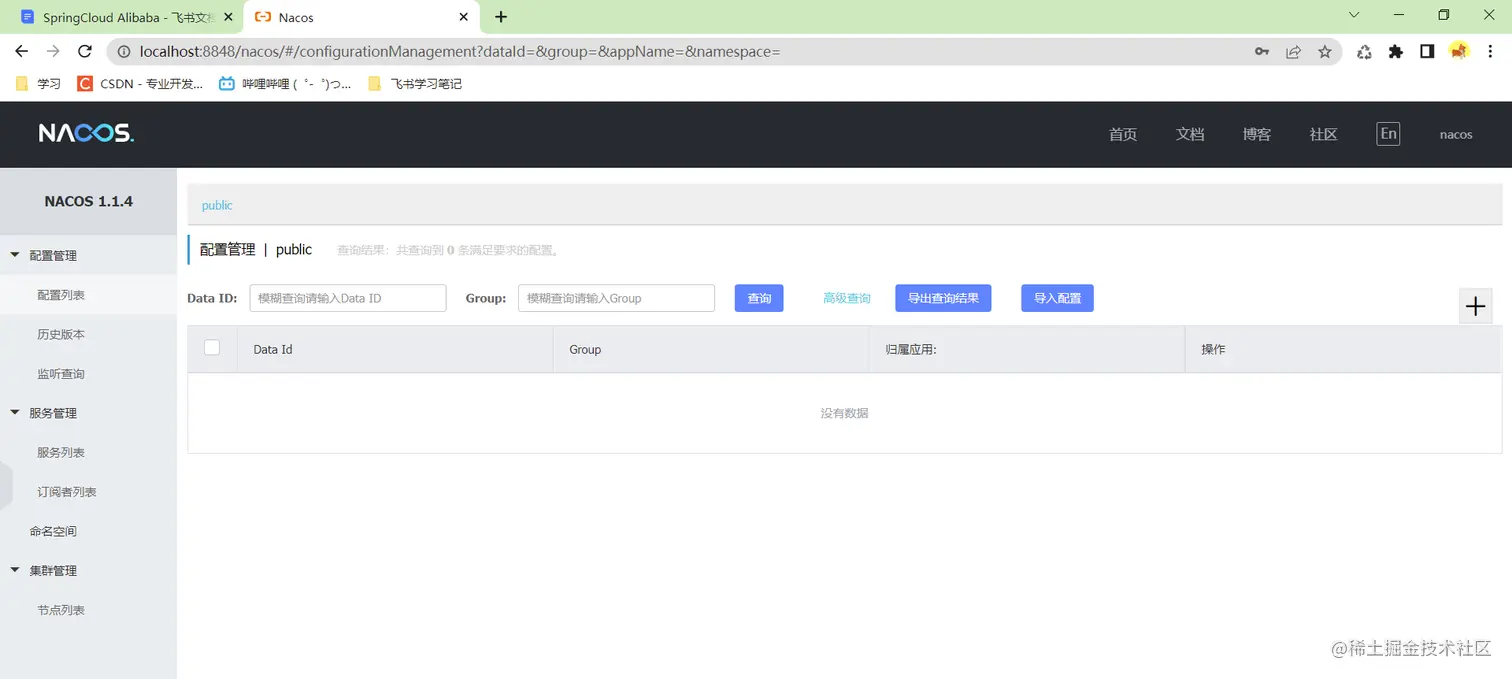Click the 导入配置 button
1512x679 pixels.
tap(1057, 298)
